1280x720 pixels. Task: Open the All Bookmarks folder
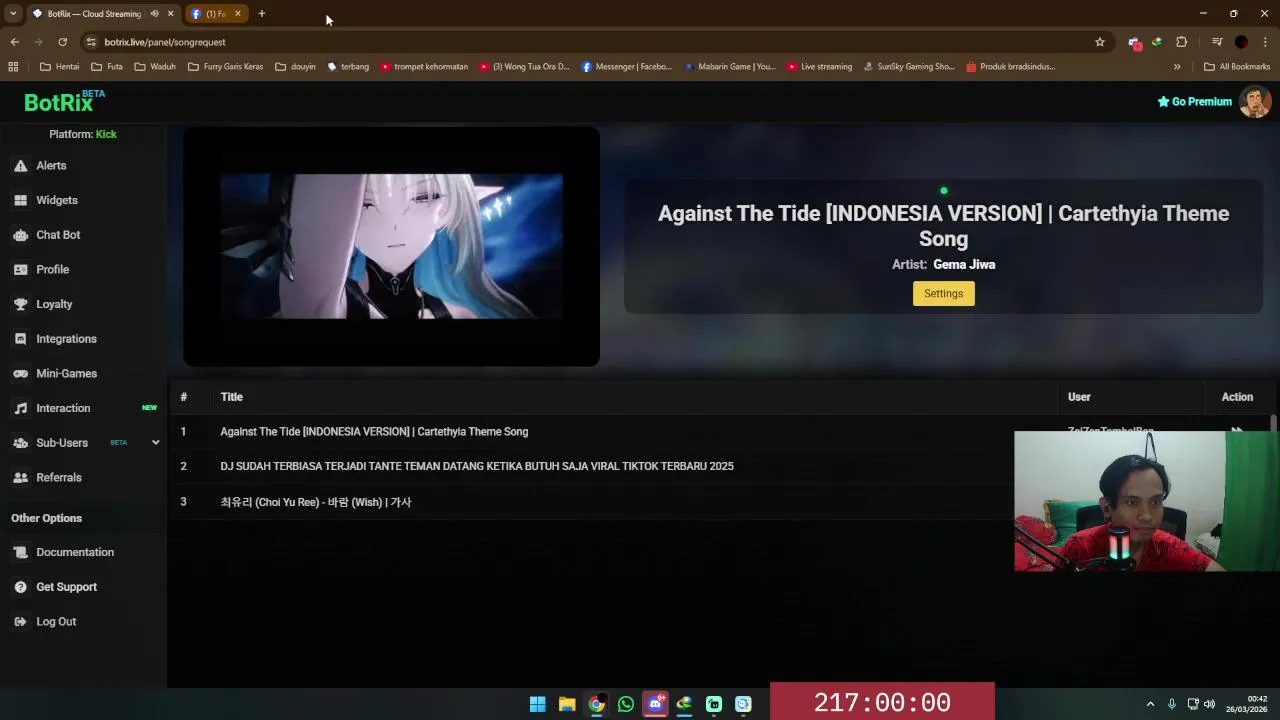1237,67
